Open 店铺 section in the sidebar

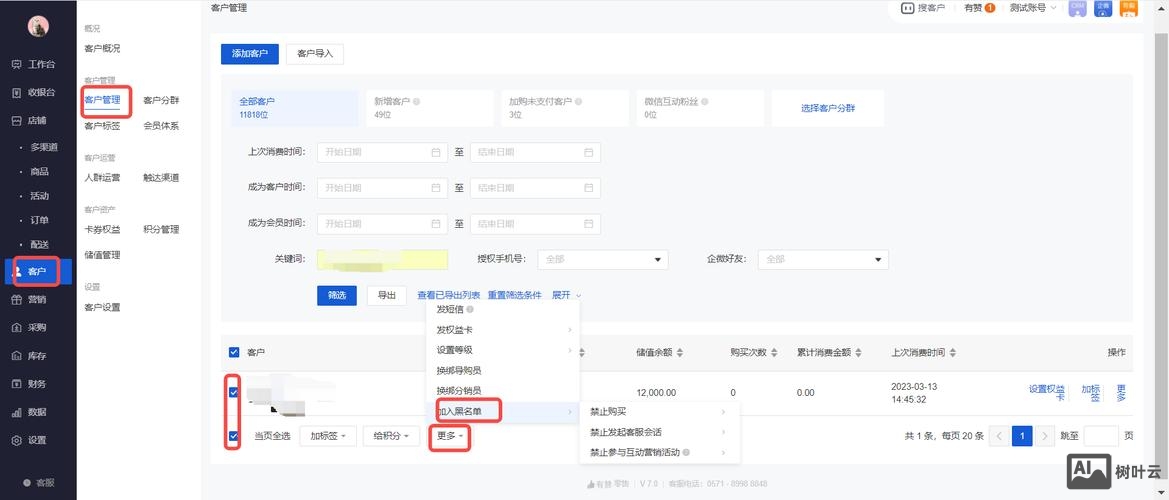(x=30, y=120)
